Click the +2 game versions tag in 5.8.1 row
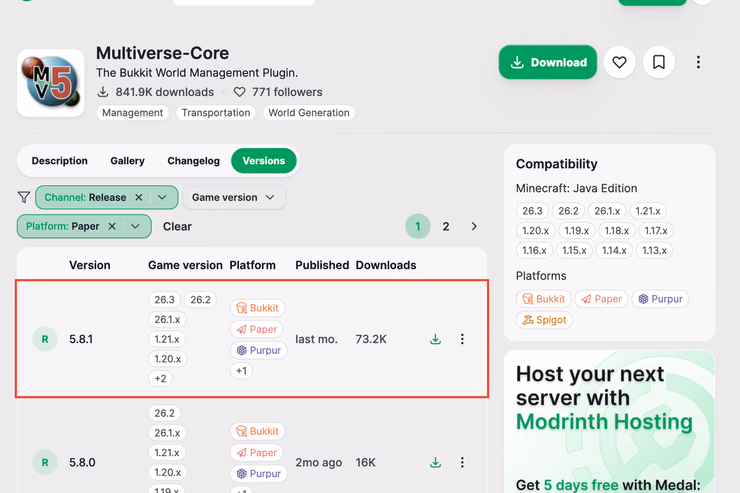Screen dimensions: 740x493 click(160, 378)
